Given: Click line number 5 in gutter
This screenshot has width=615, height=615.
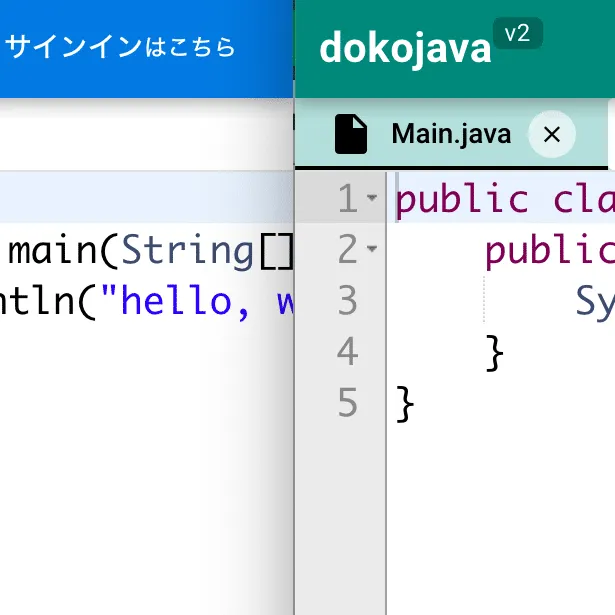Looking at the screenshot, I should pos(348,402).
